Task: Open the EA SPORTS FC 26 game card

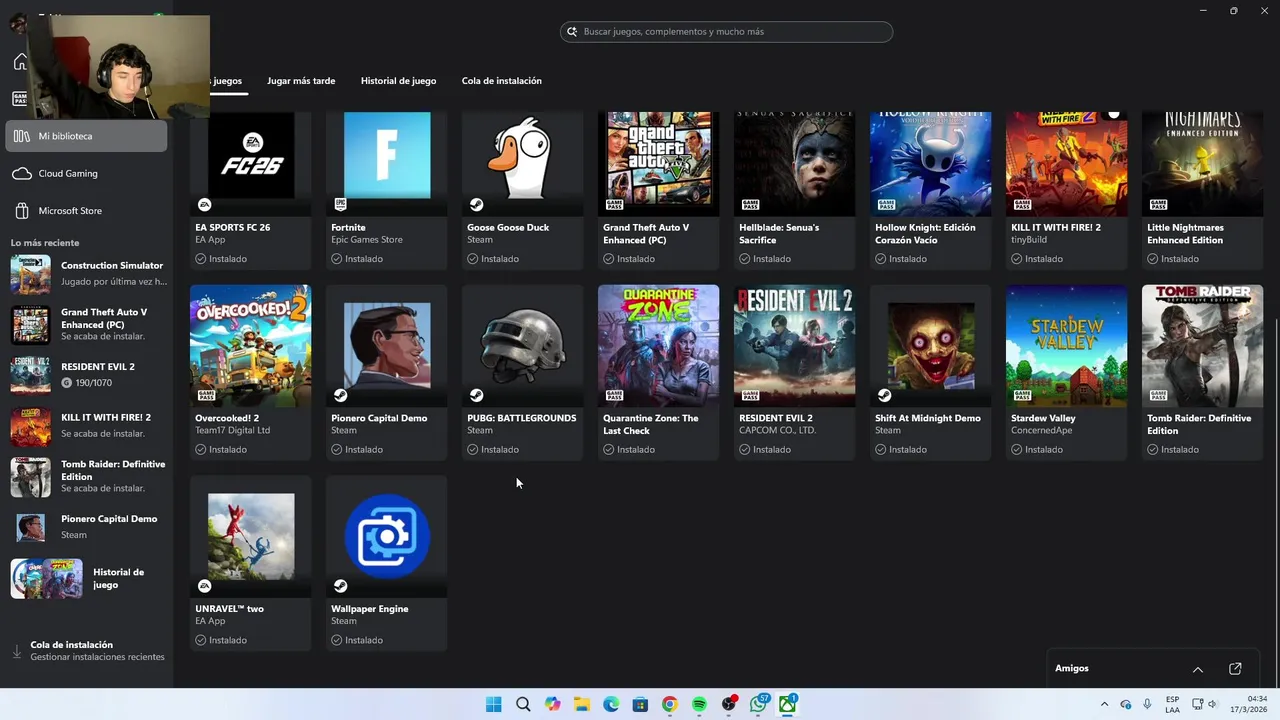Action: pyautogui.click(x=251, y=190)
